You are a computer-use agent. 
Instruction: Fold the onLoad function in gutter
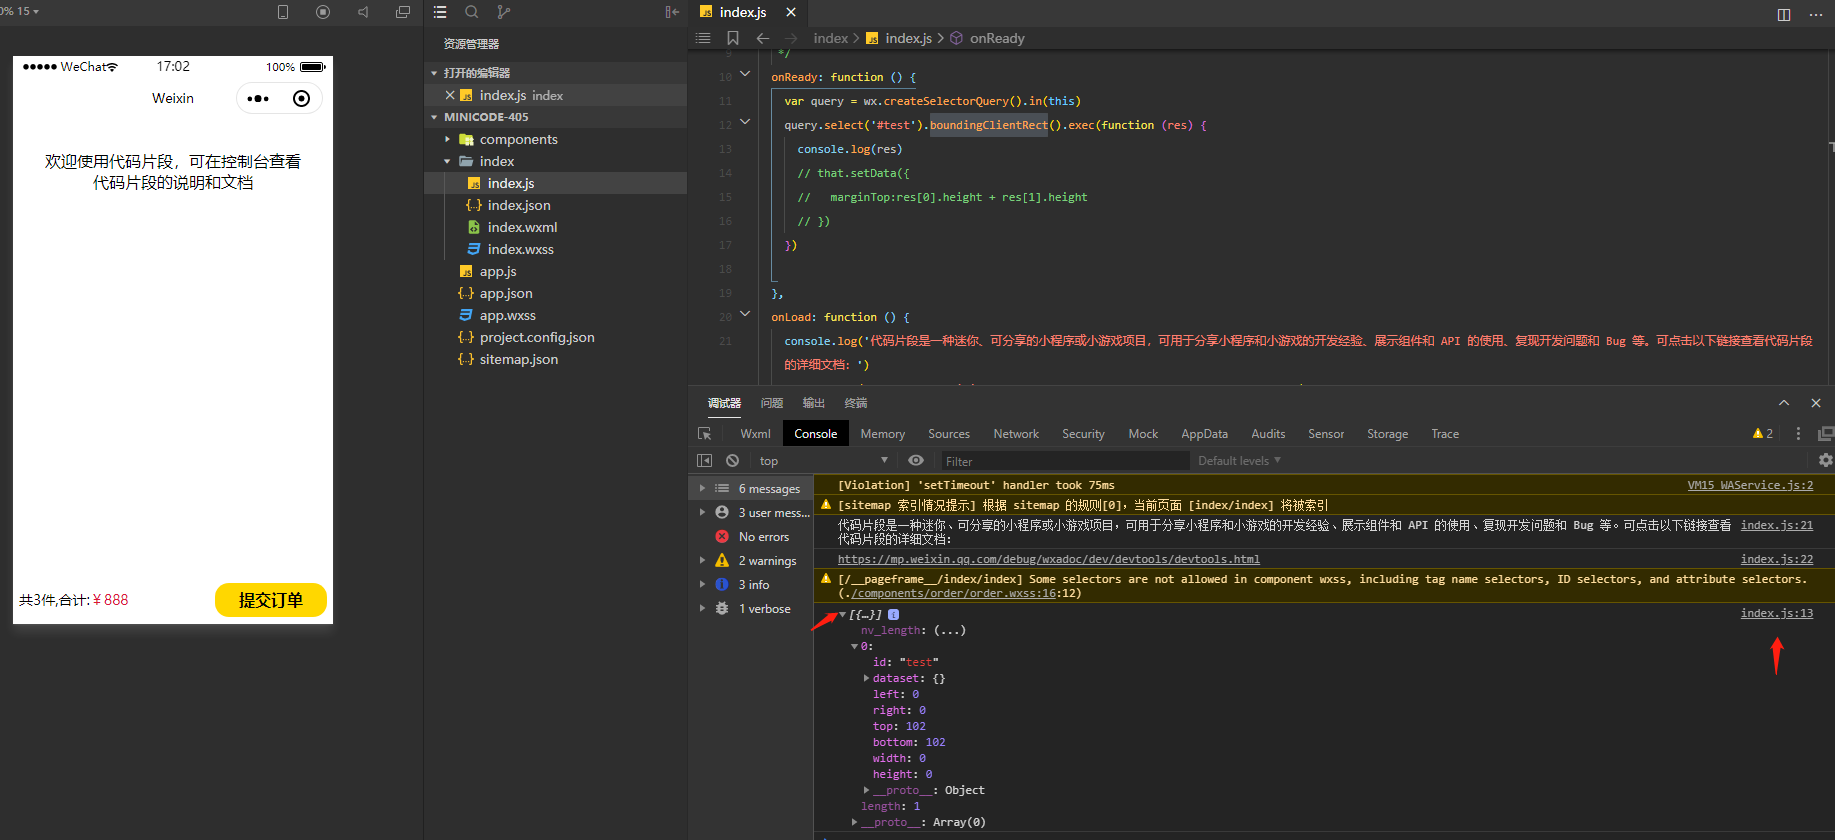pyautogui.click(x=745, y=314)
